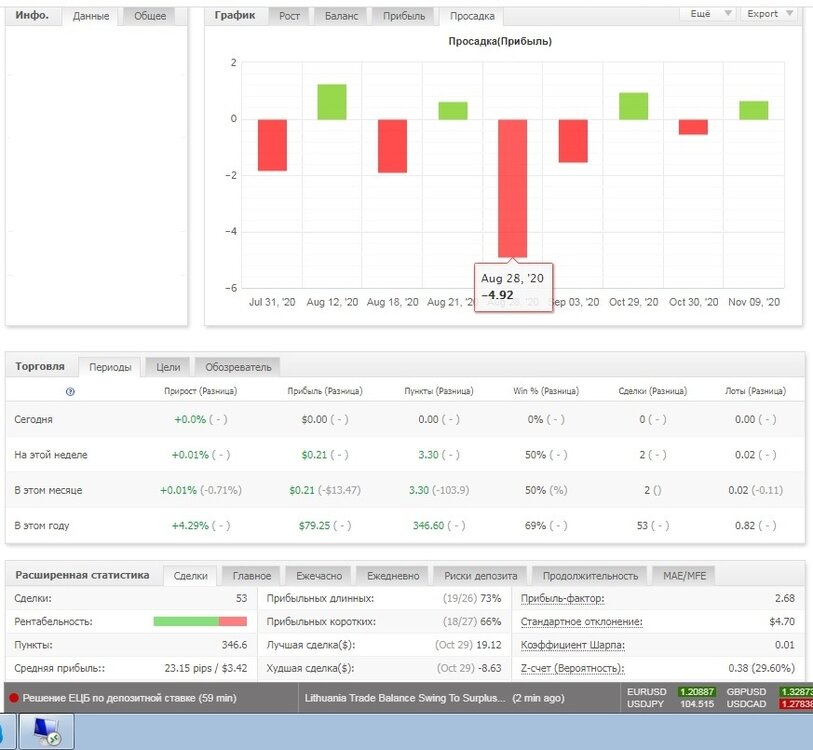
Task: Open the Ежедневно statistics tab
Action: coord(393,576)
